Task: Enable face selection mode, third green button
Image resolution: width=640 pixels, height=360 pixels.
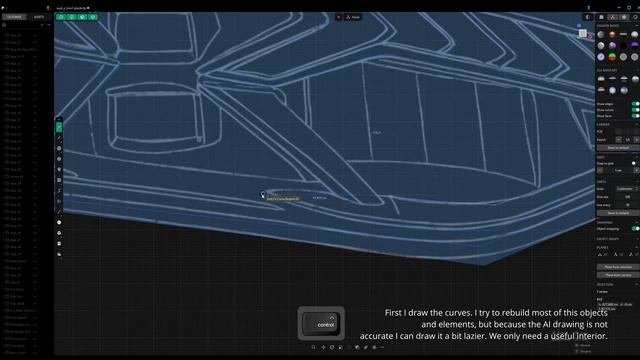Action: [82, 17]
